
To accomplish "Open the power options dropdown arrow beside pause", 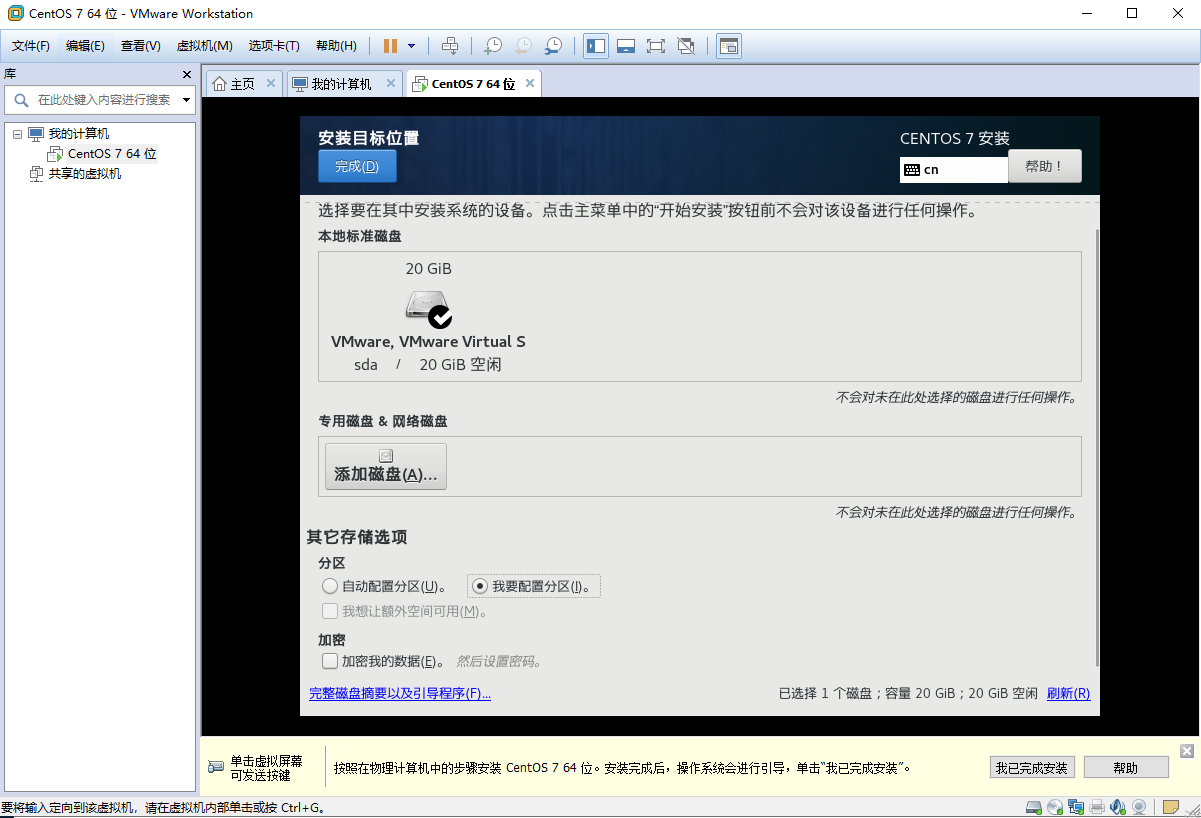I will pyautogui.click(x=411, y=46).
